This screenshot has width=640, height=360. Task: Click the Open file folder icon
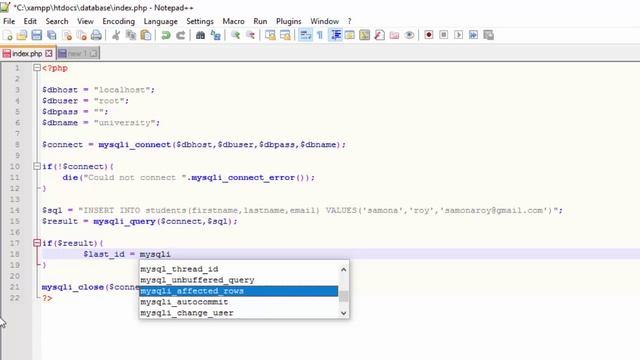[22, 35]
